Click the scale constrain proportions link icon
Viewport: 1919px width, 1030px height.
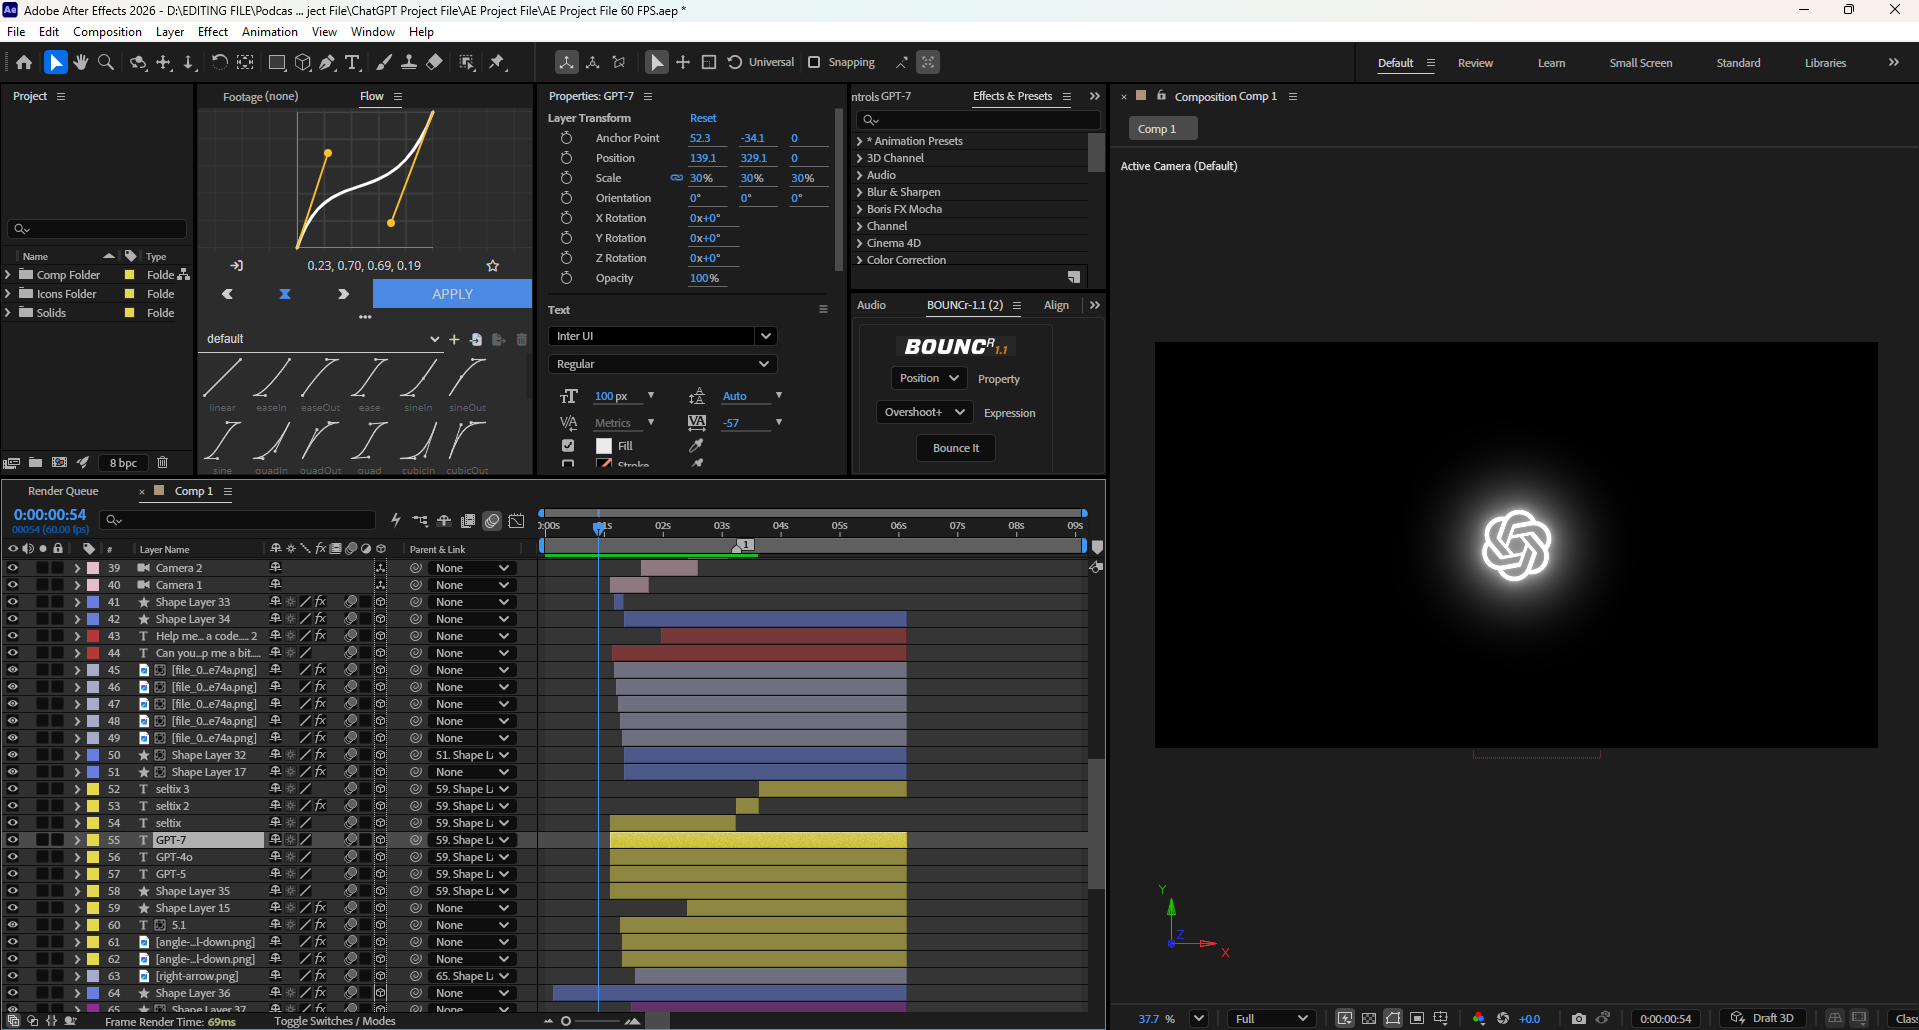coord(676,178)
